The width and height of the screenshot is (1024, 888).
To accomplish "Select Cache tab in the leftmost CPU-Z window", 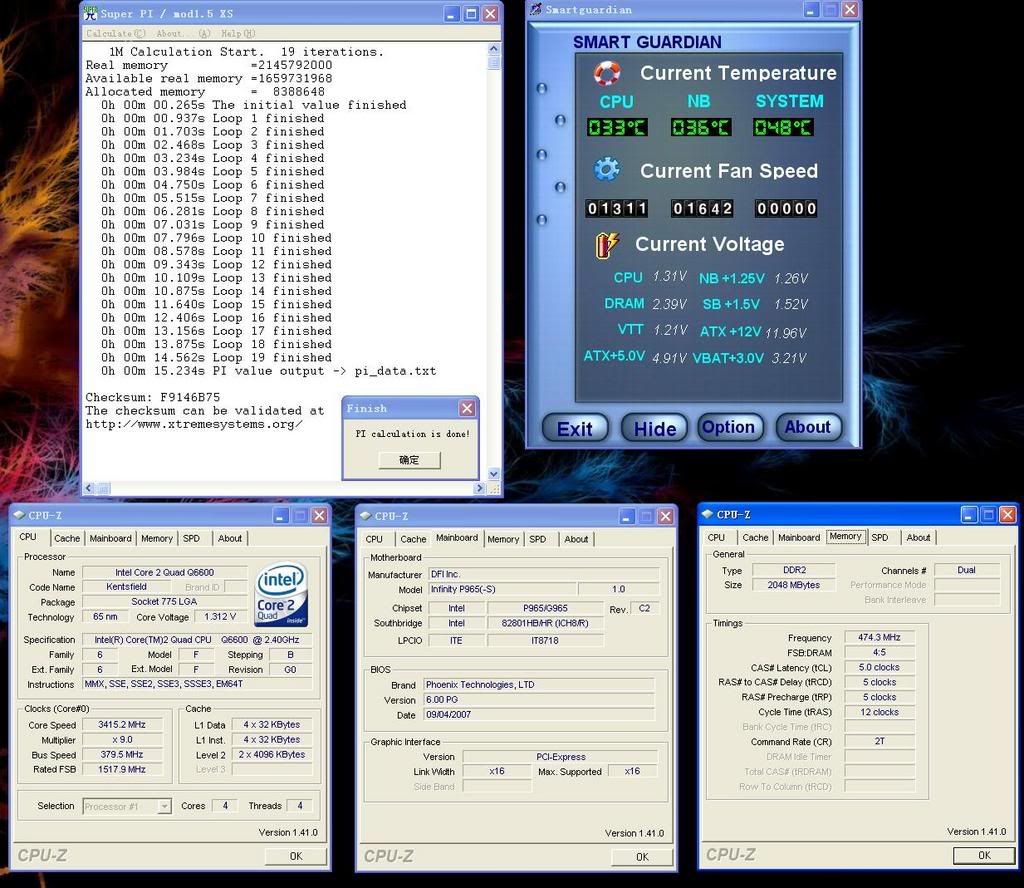I will pos(67,538).
